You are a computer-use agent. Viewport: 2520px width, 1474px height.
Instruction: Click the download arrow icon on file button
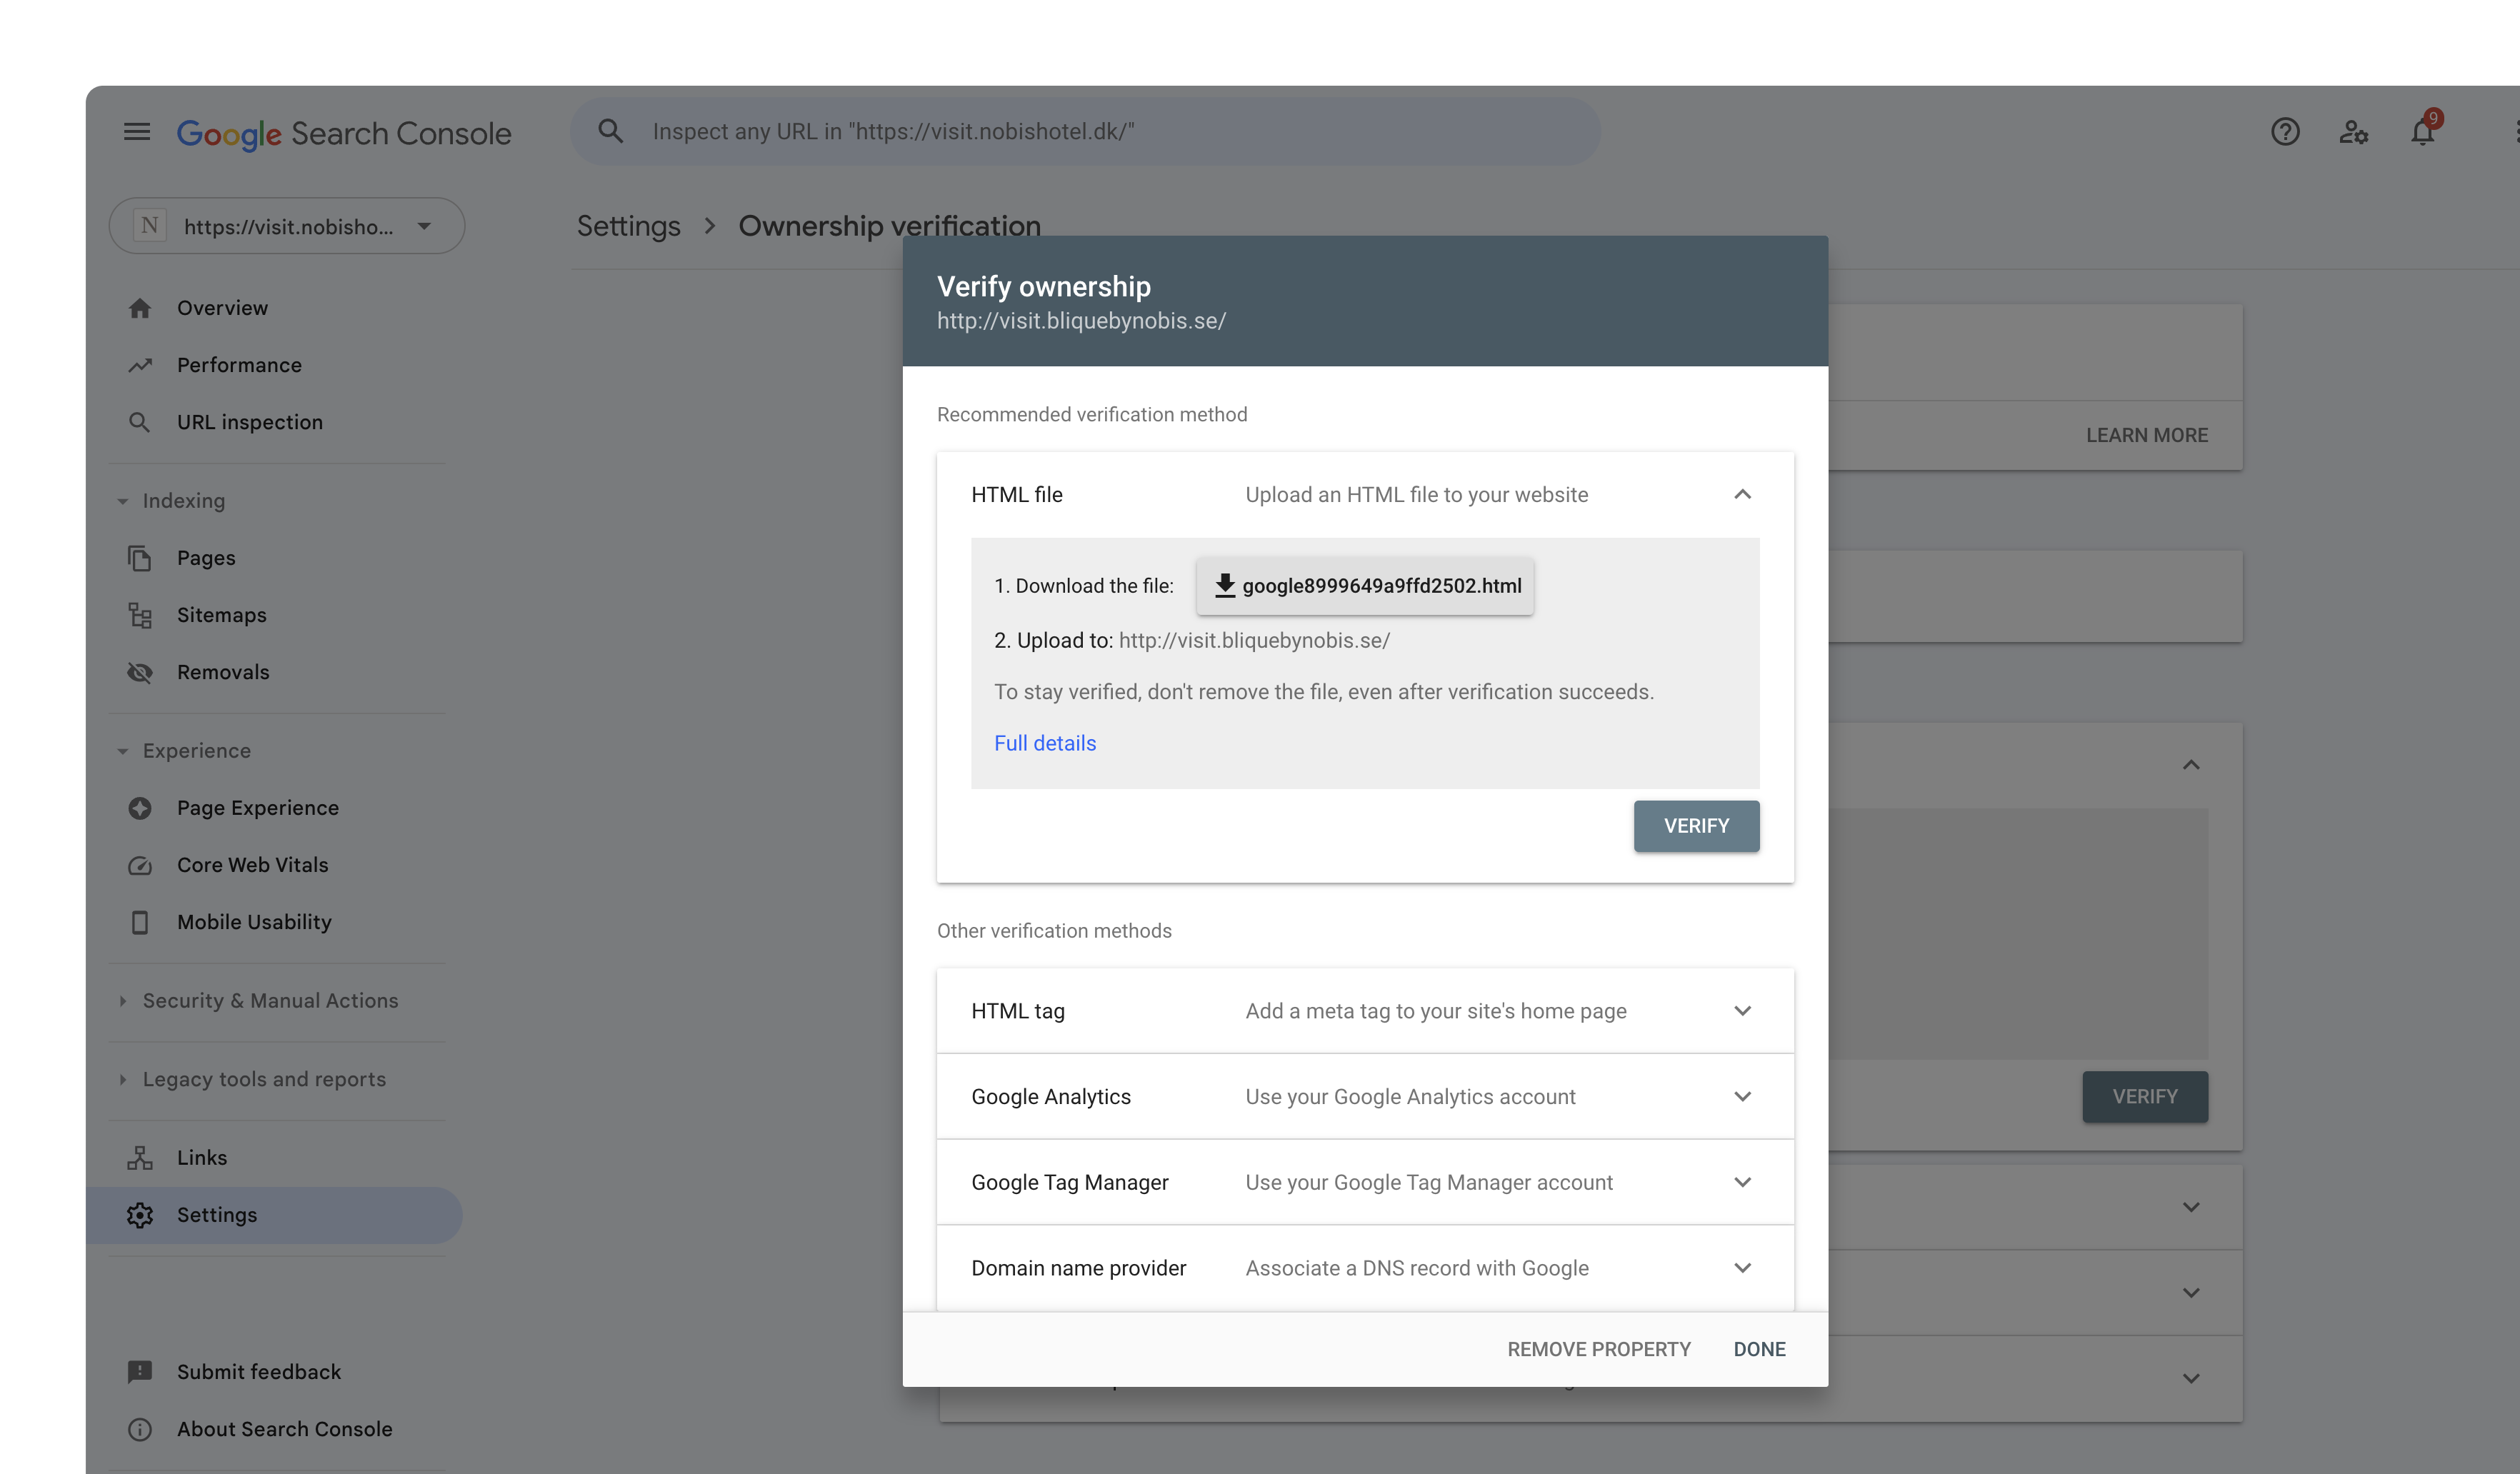(x=1225, y=586)
